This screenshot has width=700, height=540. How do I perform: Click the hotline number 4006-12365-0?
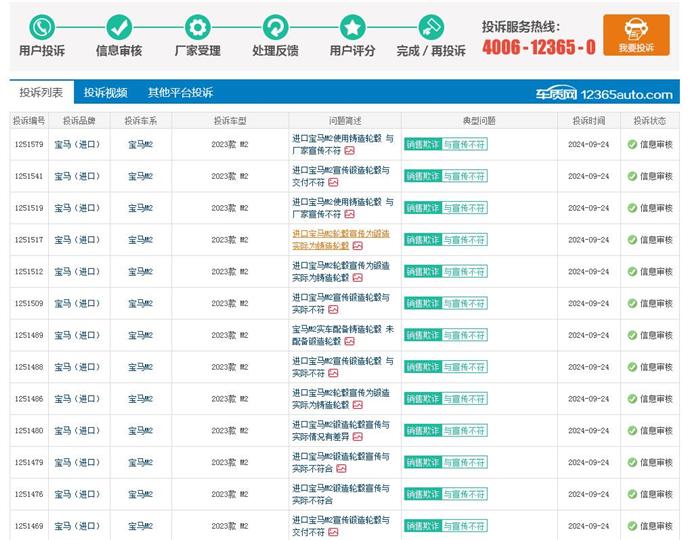[x=539, y=47]
